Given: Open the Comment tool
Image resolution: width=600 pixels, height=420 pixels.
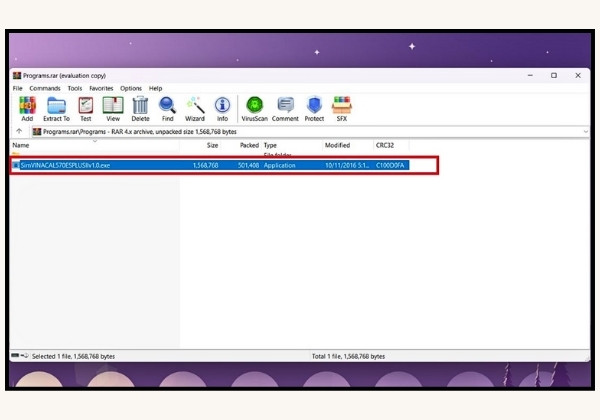Looking at the screenshot, I should pyautogui.click(x=285, y=109).
